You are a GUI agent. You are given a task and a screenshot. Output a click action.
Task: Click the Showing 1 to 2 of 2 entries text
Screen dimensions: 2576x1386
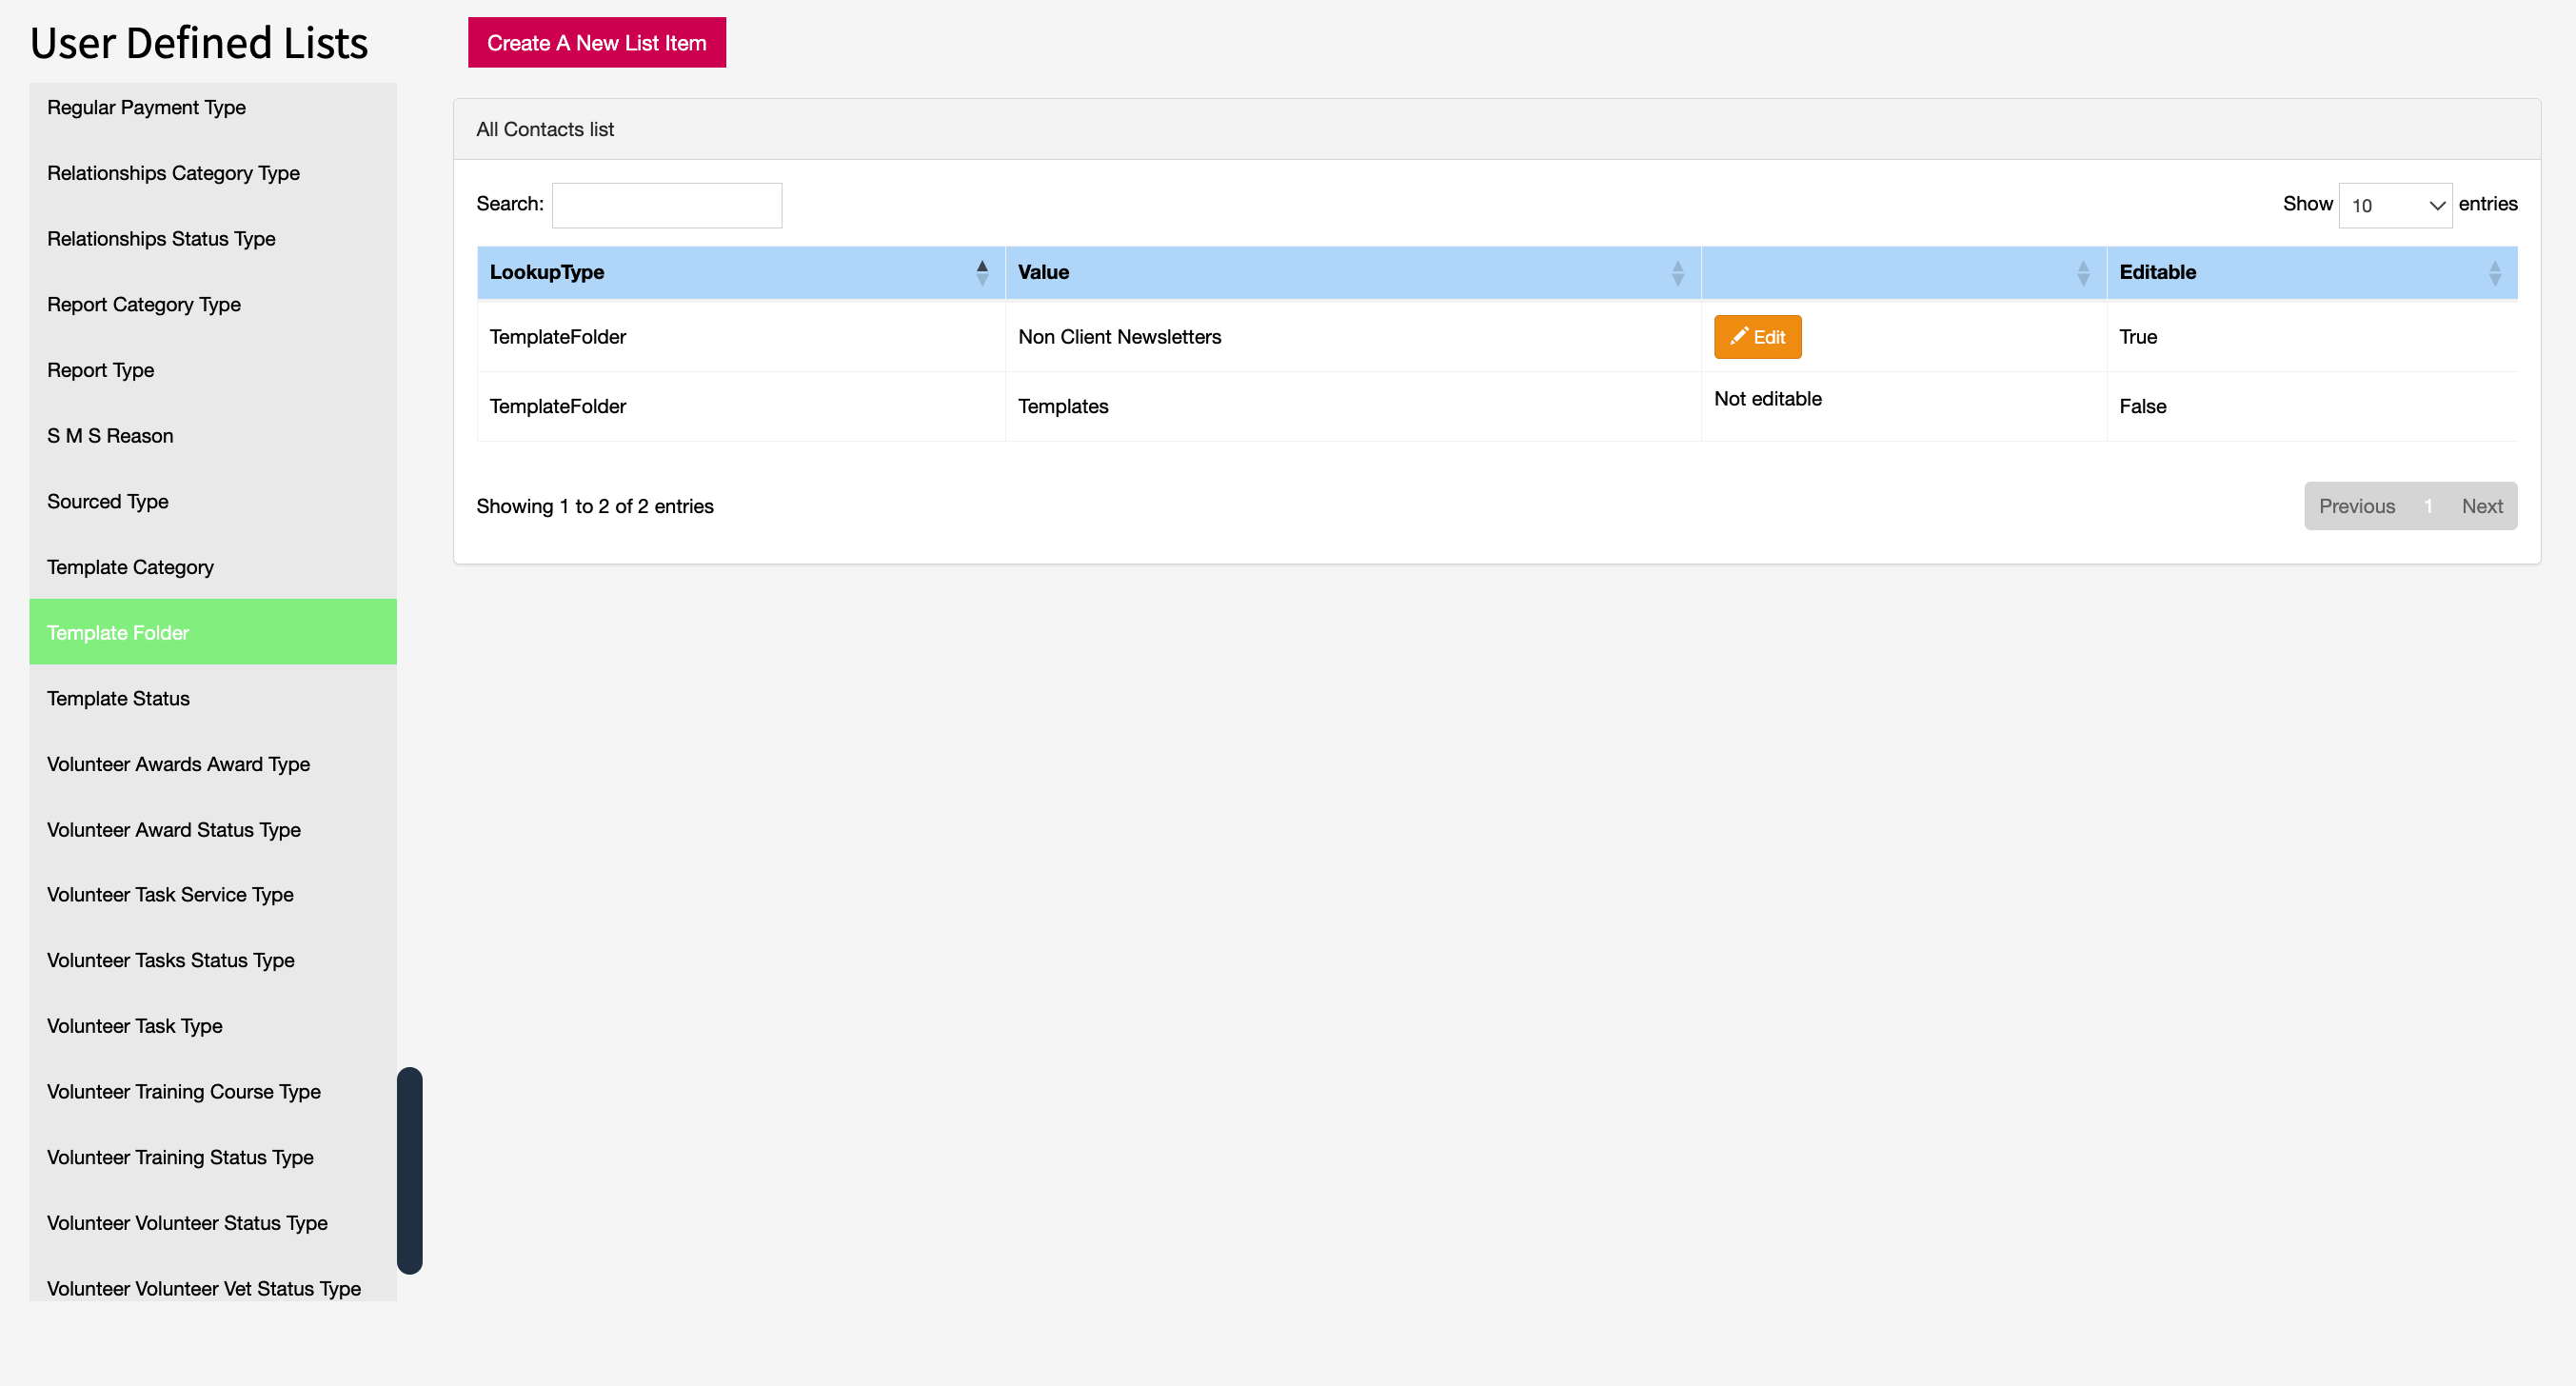pos(594,506)
